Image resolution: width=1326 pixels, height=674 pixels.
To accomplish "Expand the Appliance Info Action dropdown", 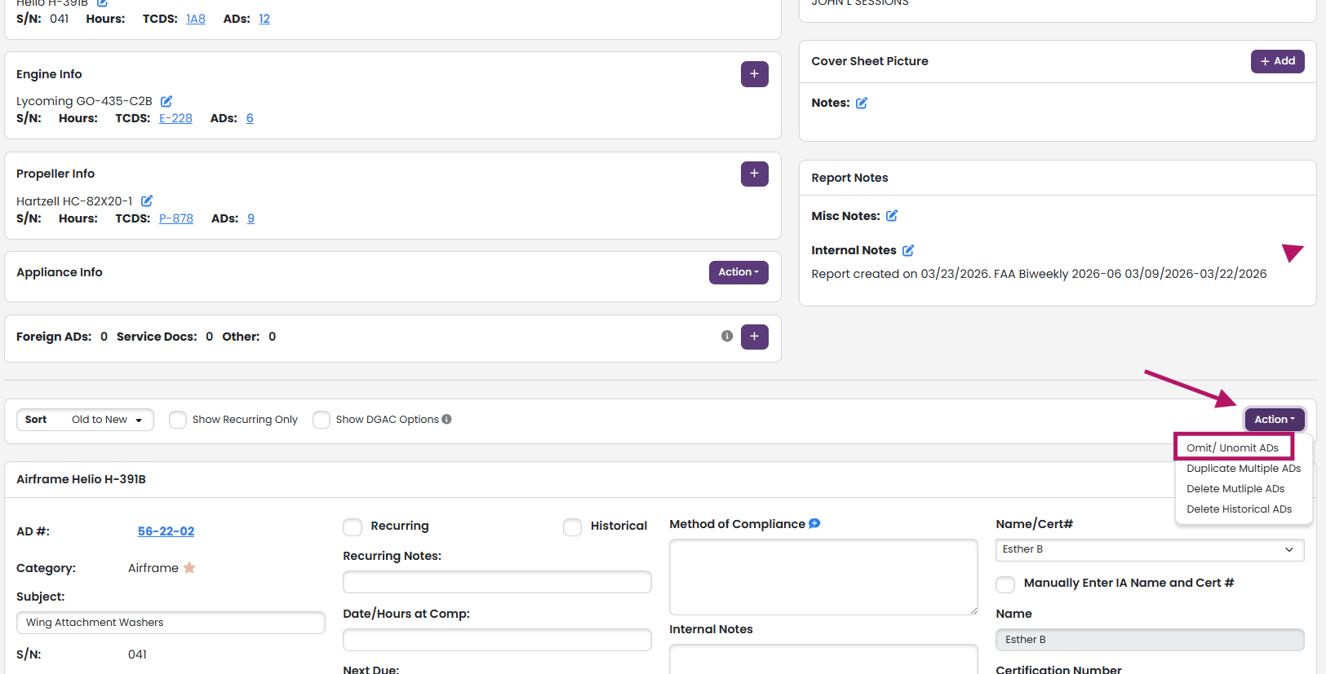I will (x=738, y=272).
